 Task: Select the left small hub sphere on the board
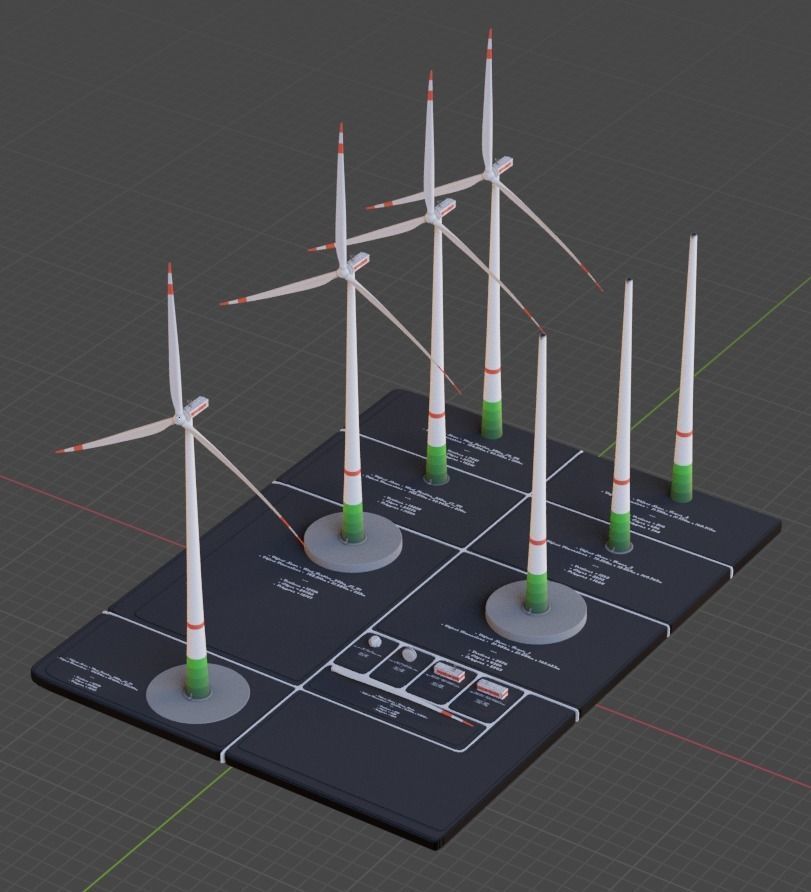pos(375,641)
